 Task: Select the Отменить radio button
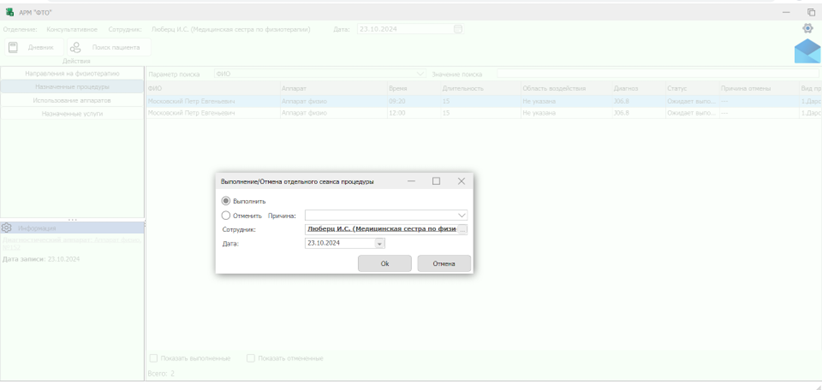pyautogui.click(x=226, y=215)
